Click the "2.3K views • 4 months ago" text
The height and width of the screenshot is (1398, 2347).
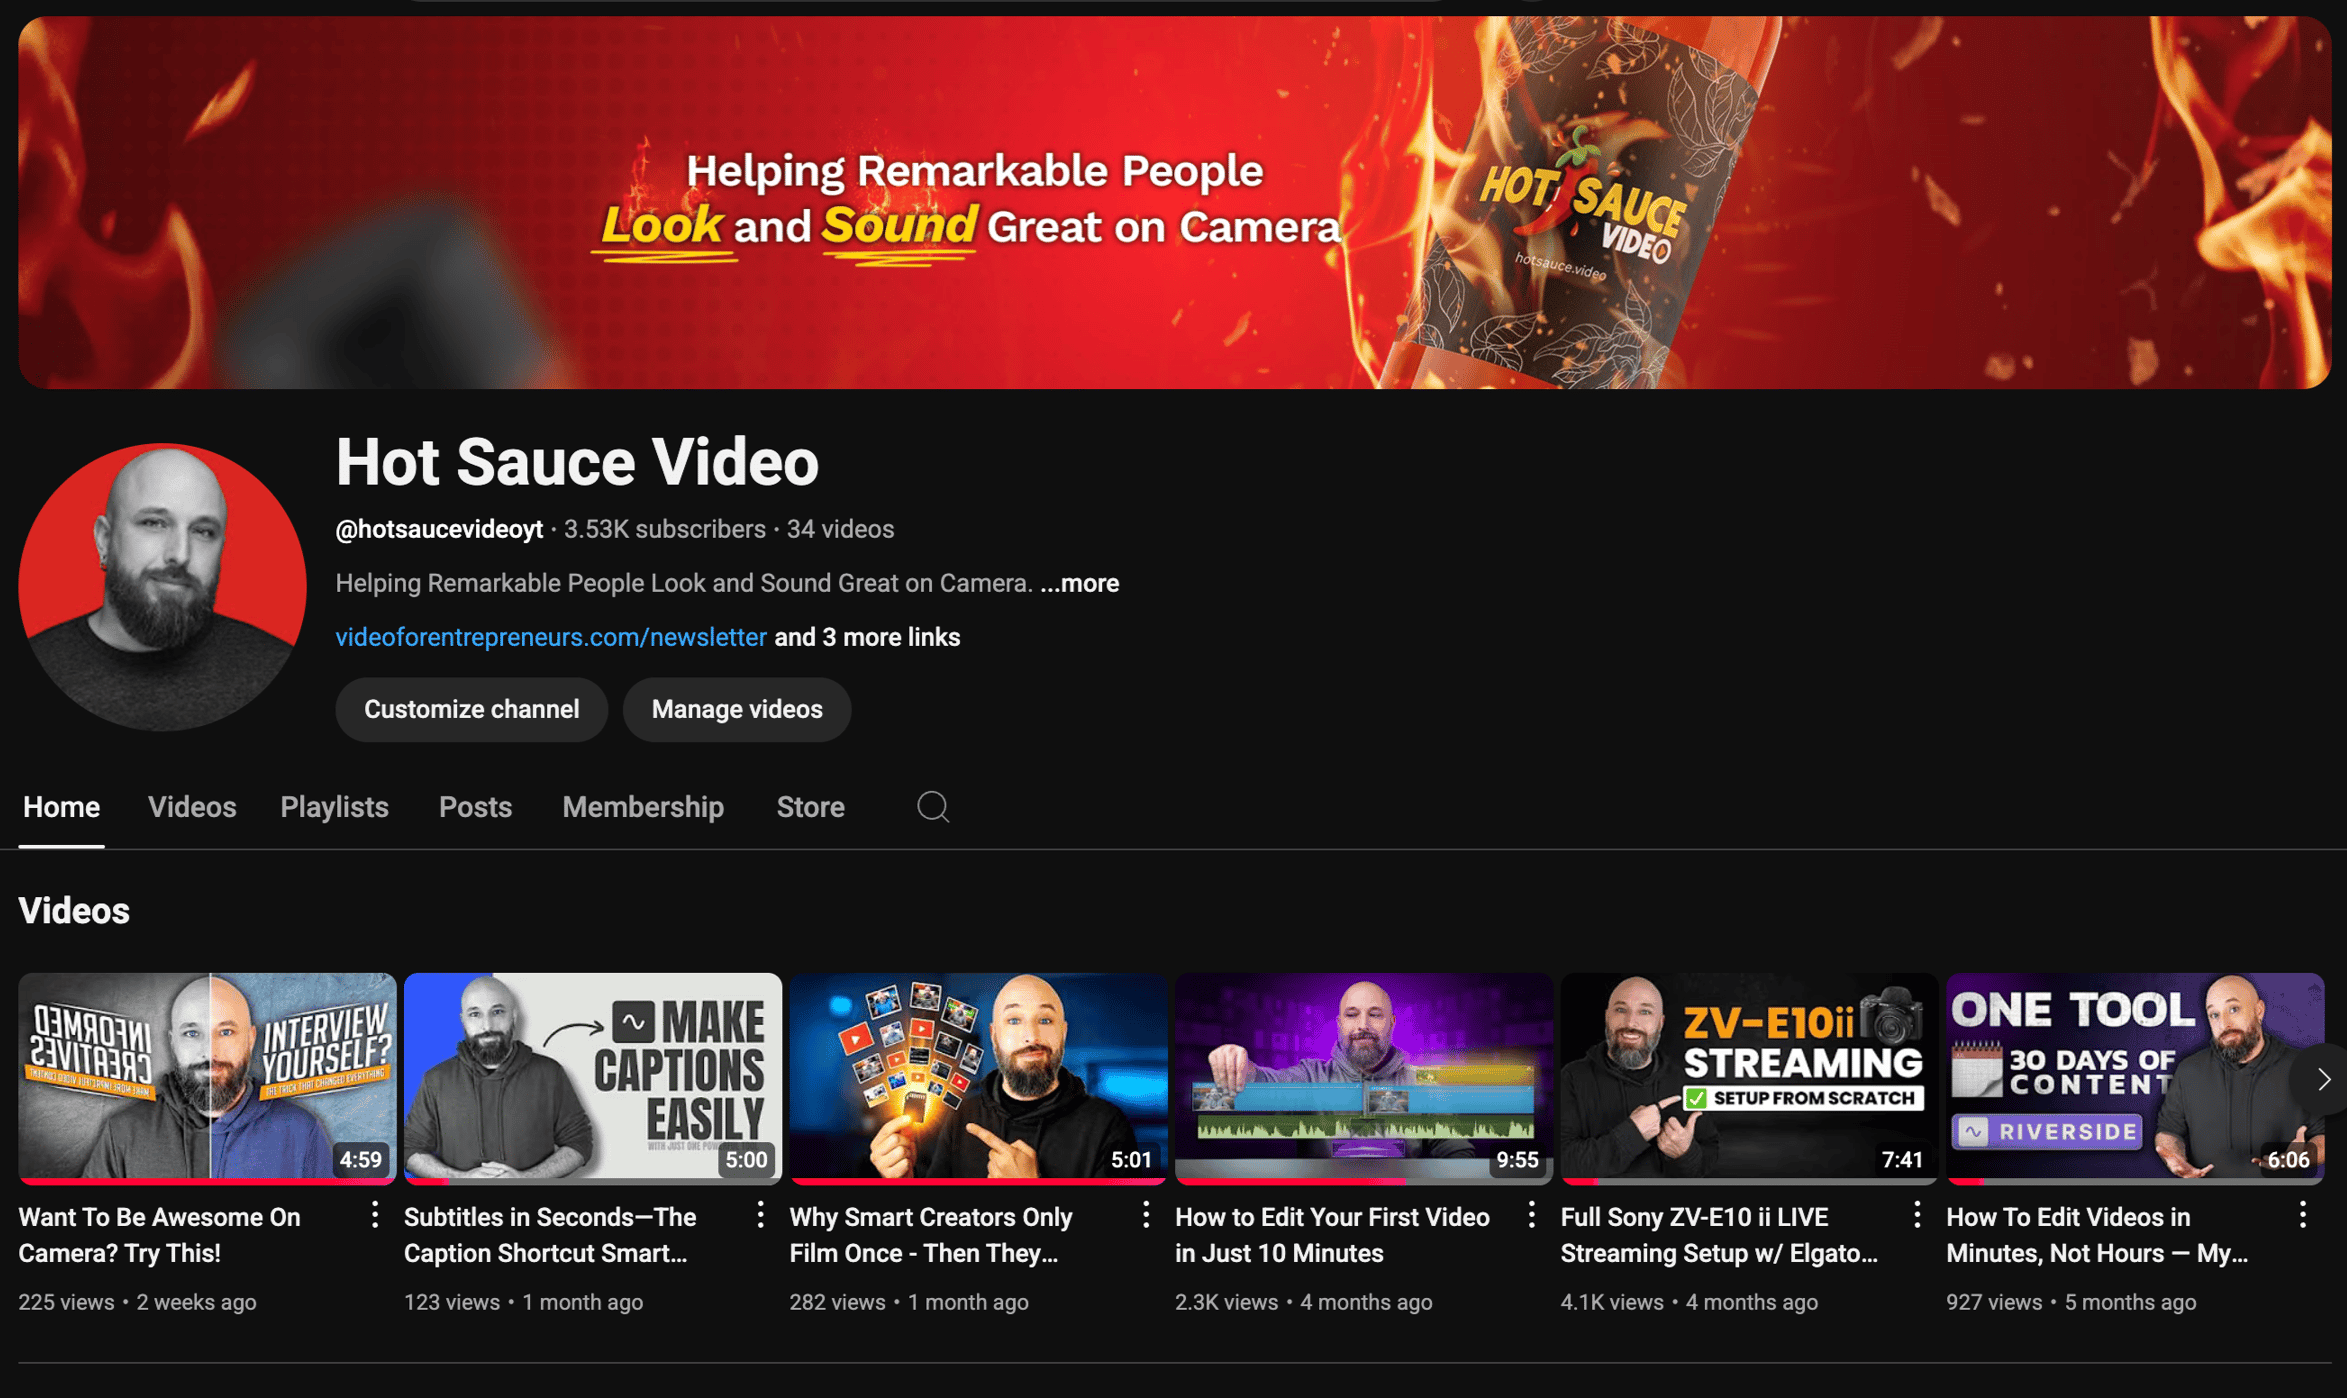[x=1304, y=1302]
